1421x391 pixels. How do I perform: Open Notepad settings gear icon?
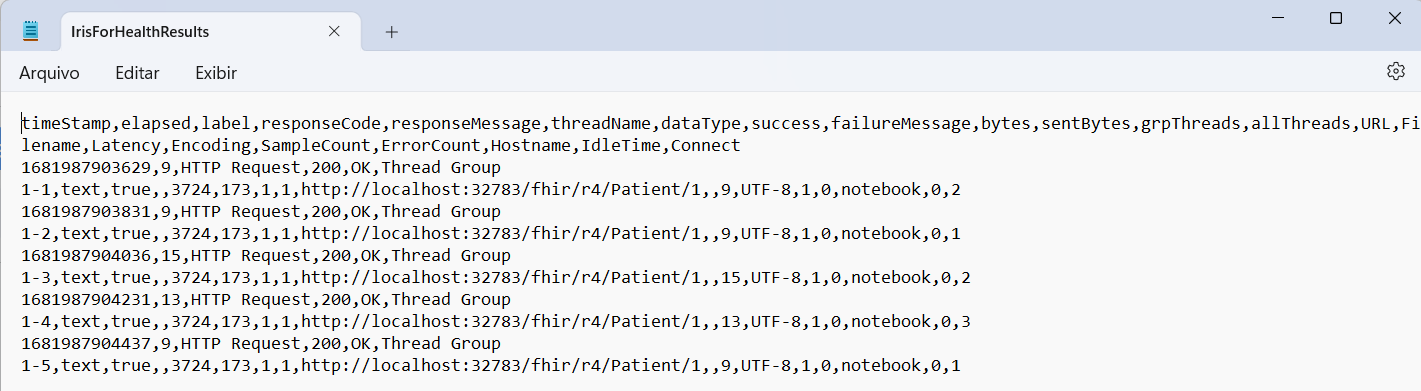click(1396, 72)
